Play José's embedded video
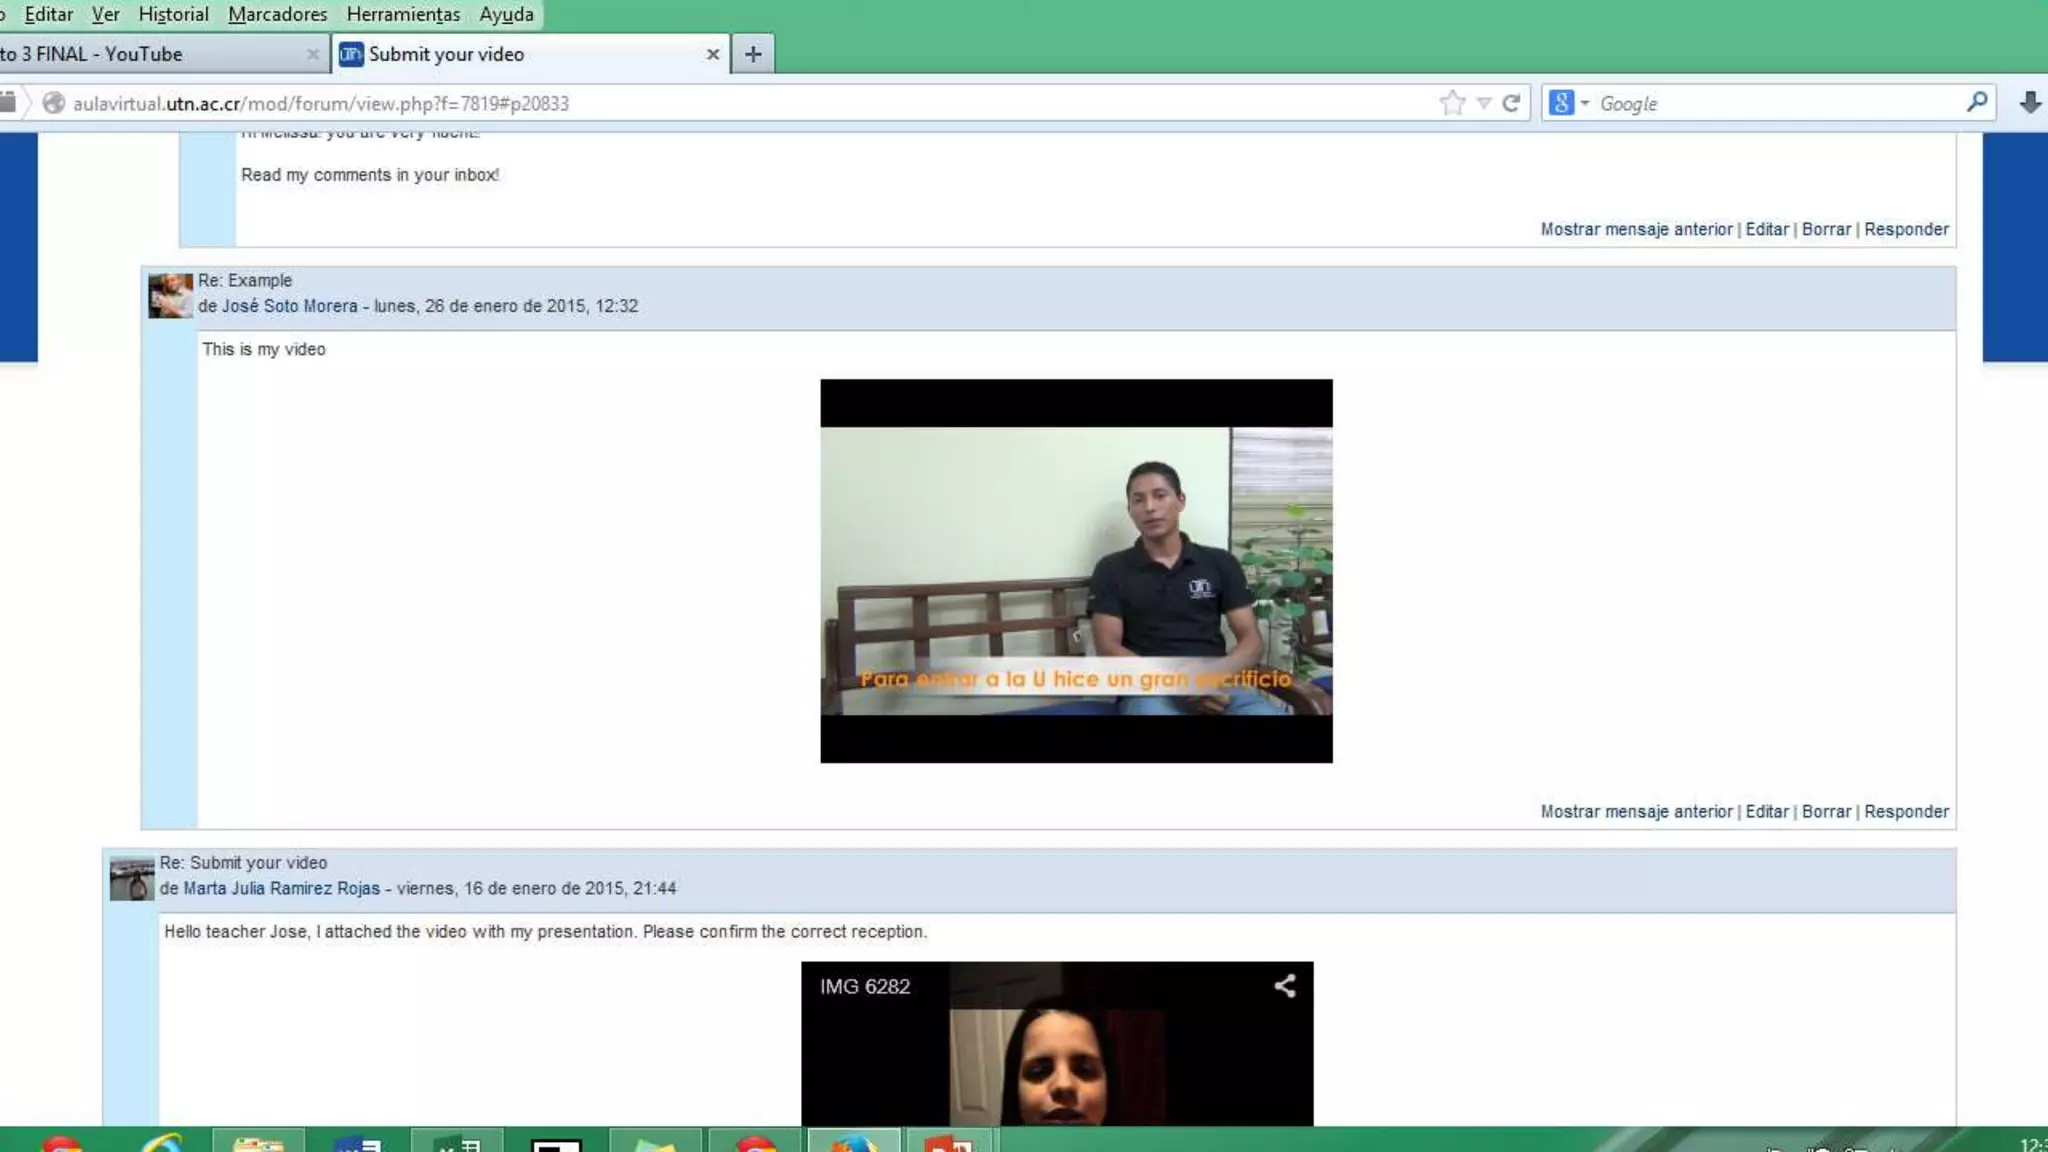2048x1152 pixels. (1076, 571)
